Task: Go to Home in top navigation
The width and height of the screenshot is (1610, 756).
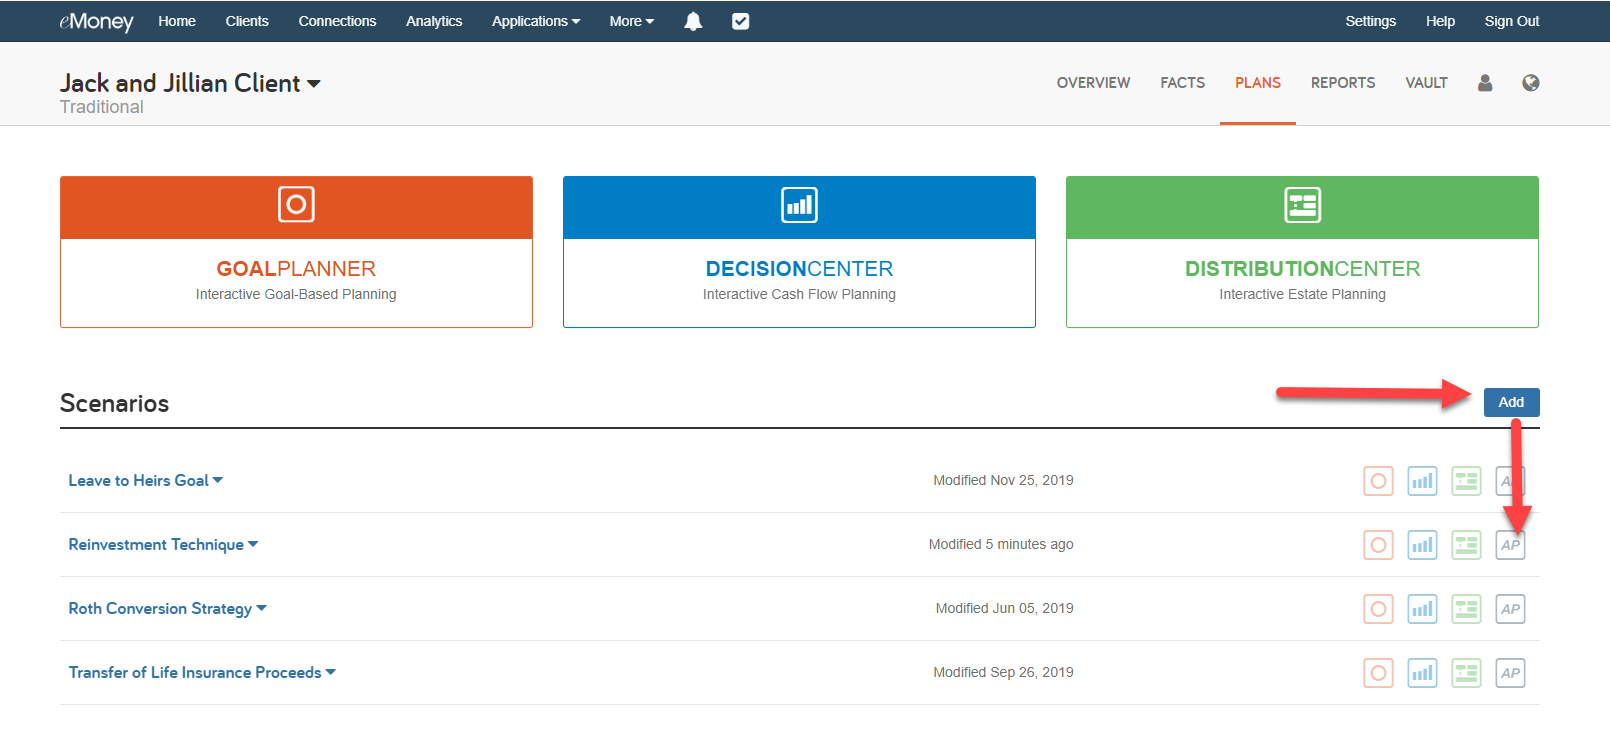Action: tap(177, 21)
